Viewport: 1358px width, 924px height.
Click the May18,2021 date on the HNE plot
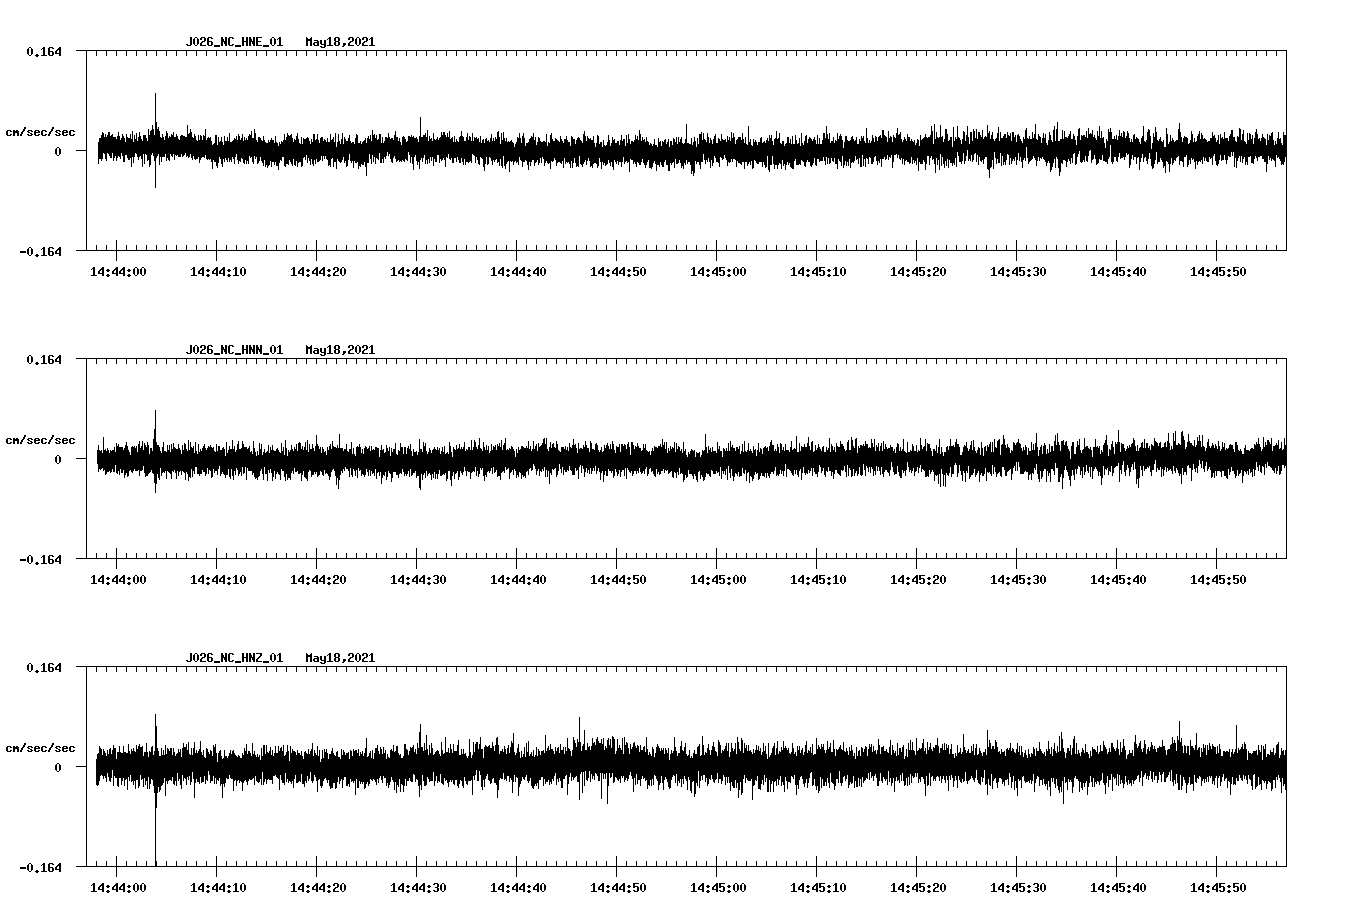pyautogui.click(x=340, y=42)
